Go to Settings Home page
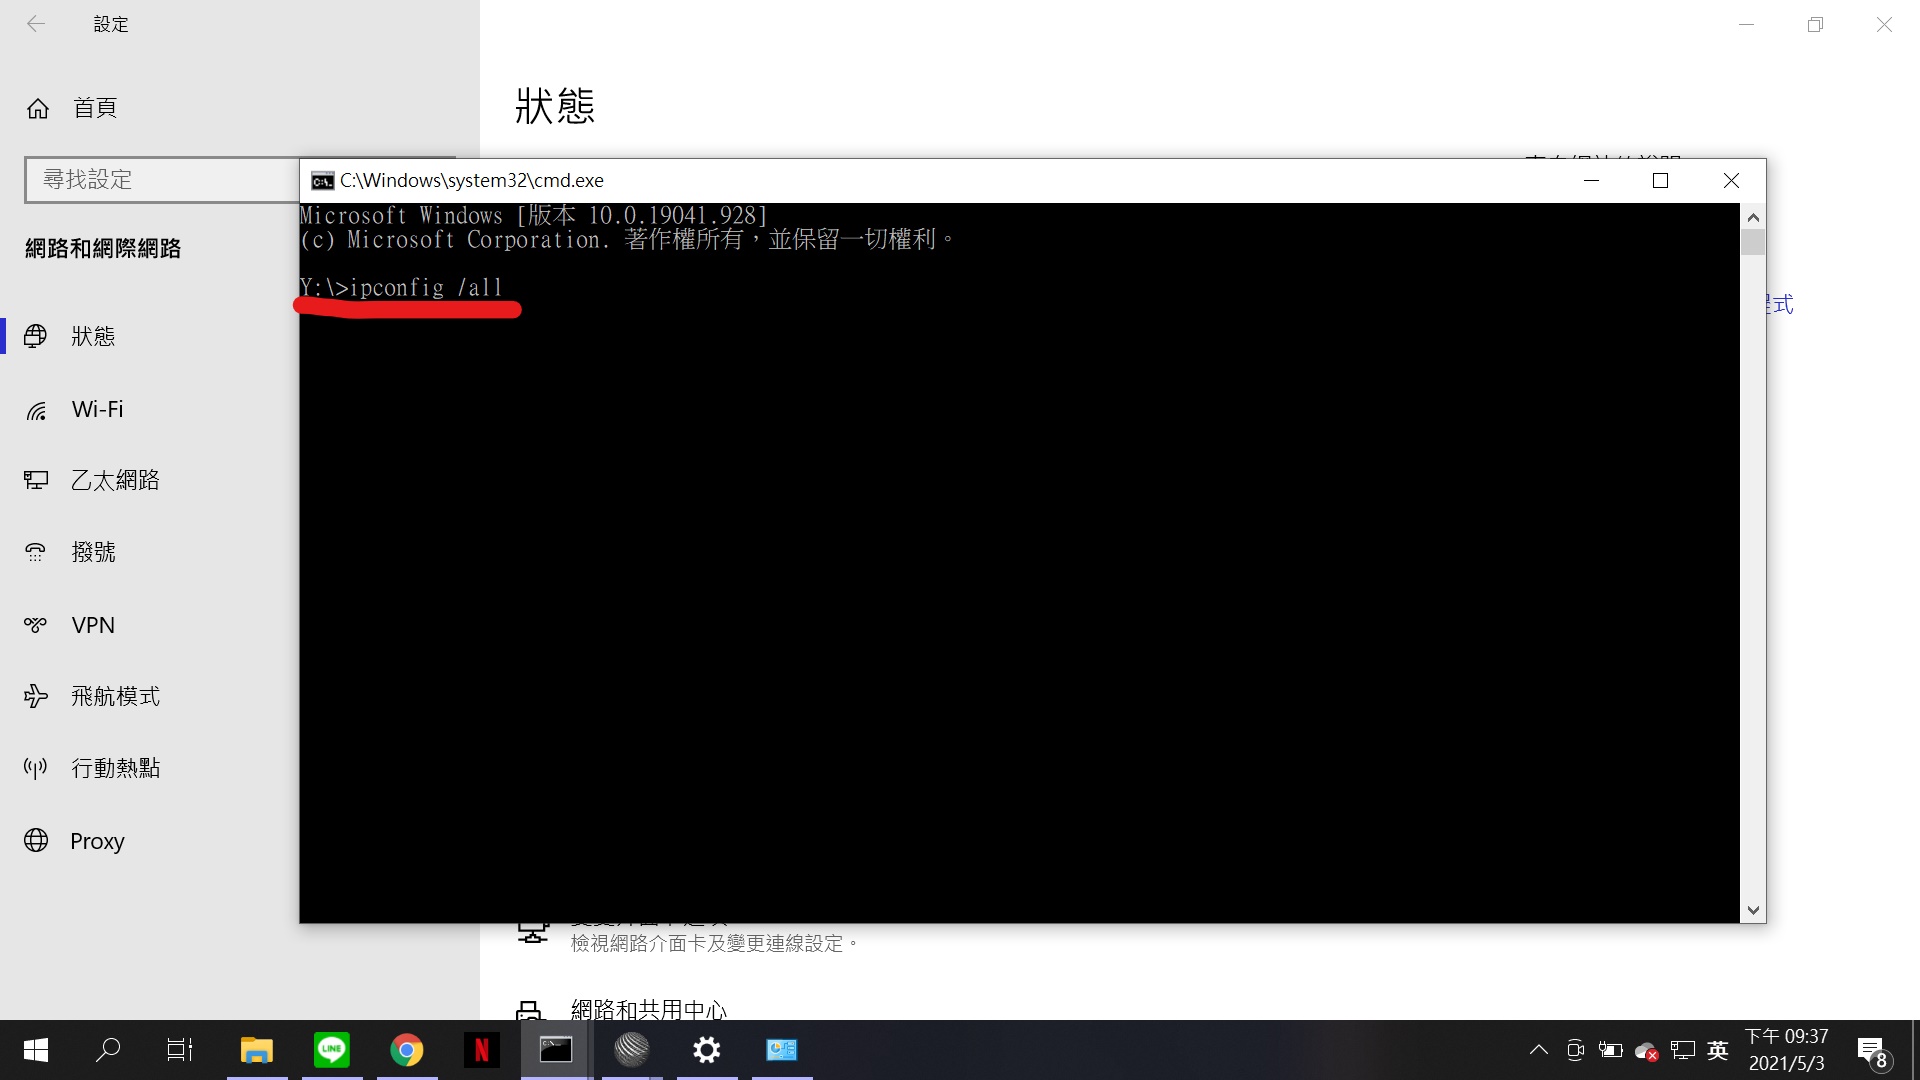Viewport: 1920px width, 1080px height. [x=72, y=108]
